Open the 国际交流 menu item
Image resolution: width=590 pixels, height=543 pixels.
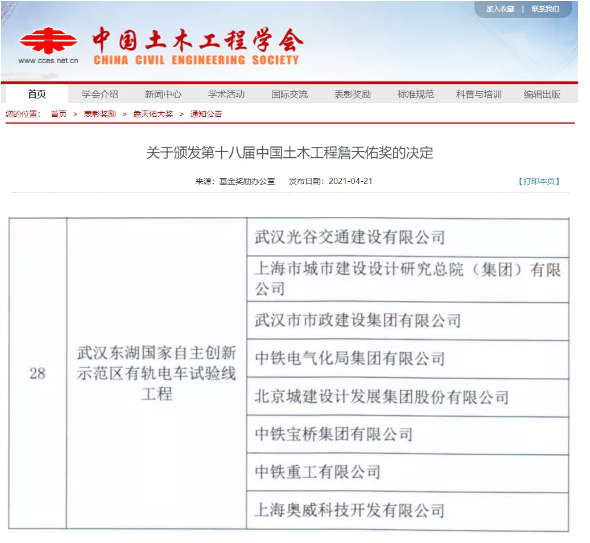click(x=289, y=94)
